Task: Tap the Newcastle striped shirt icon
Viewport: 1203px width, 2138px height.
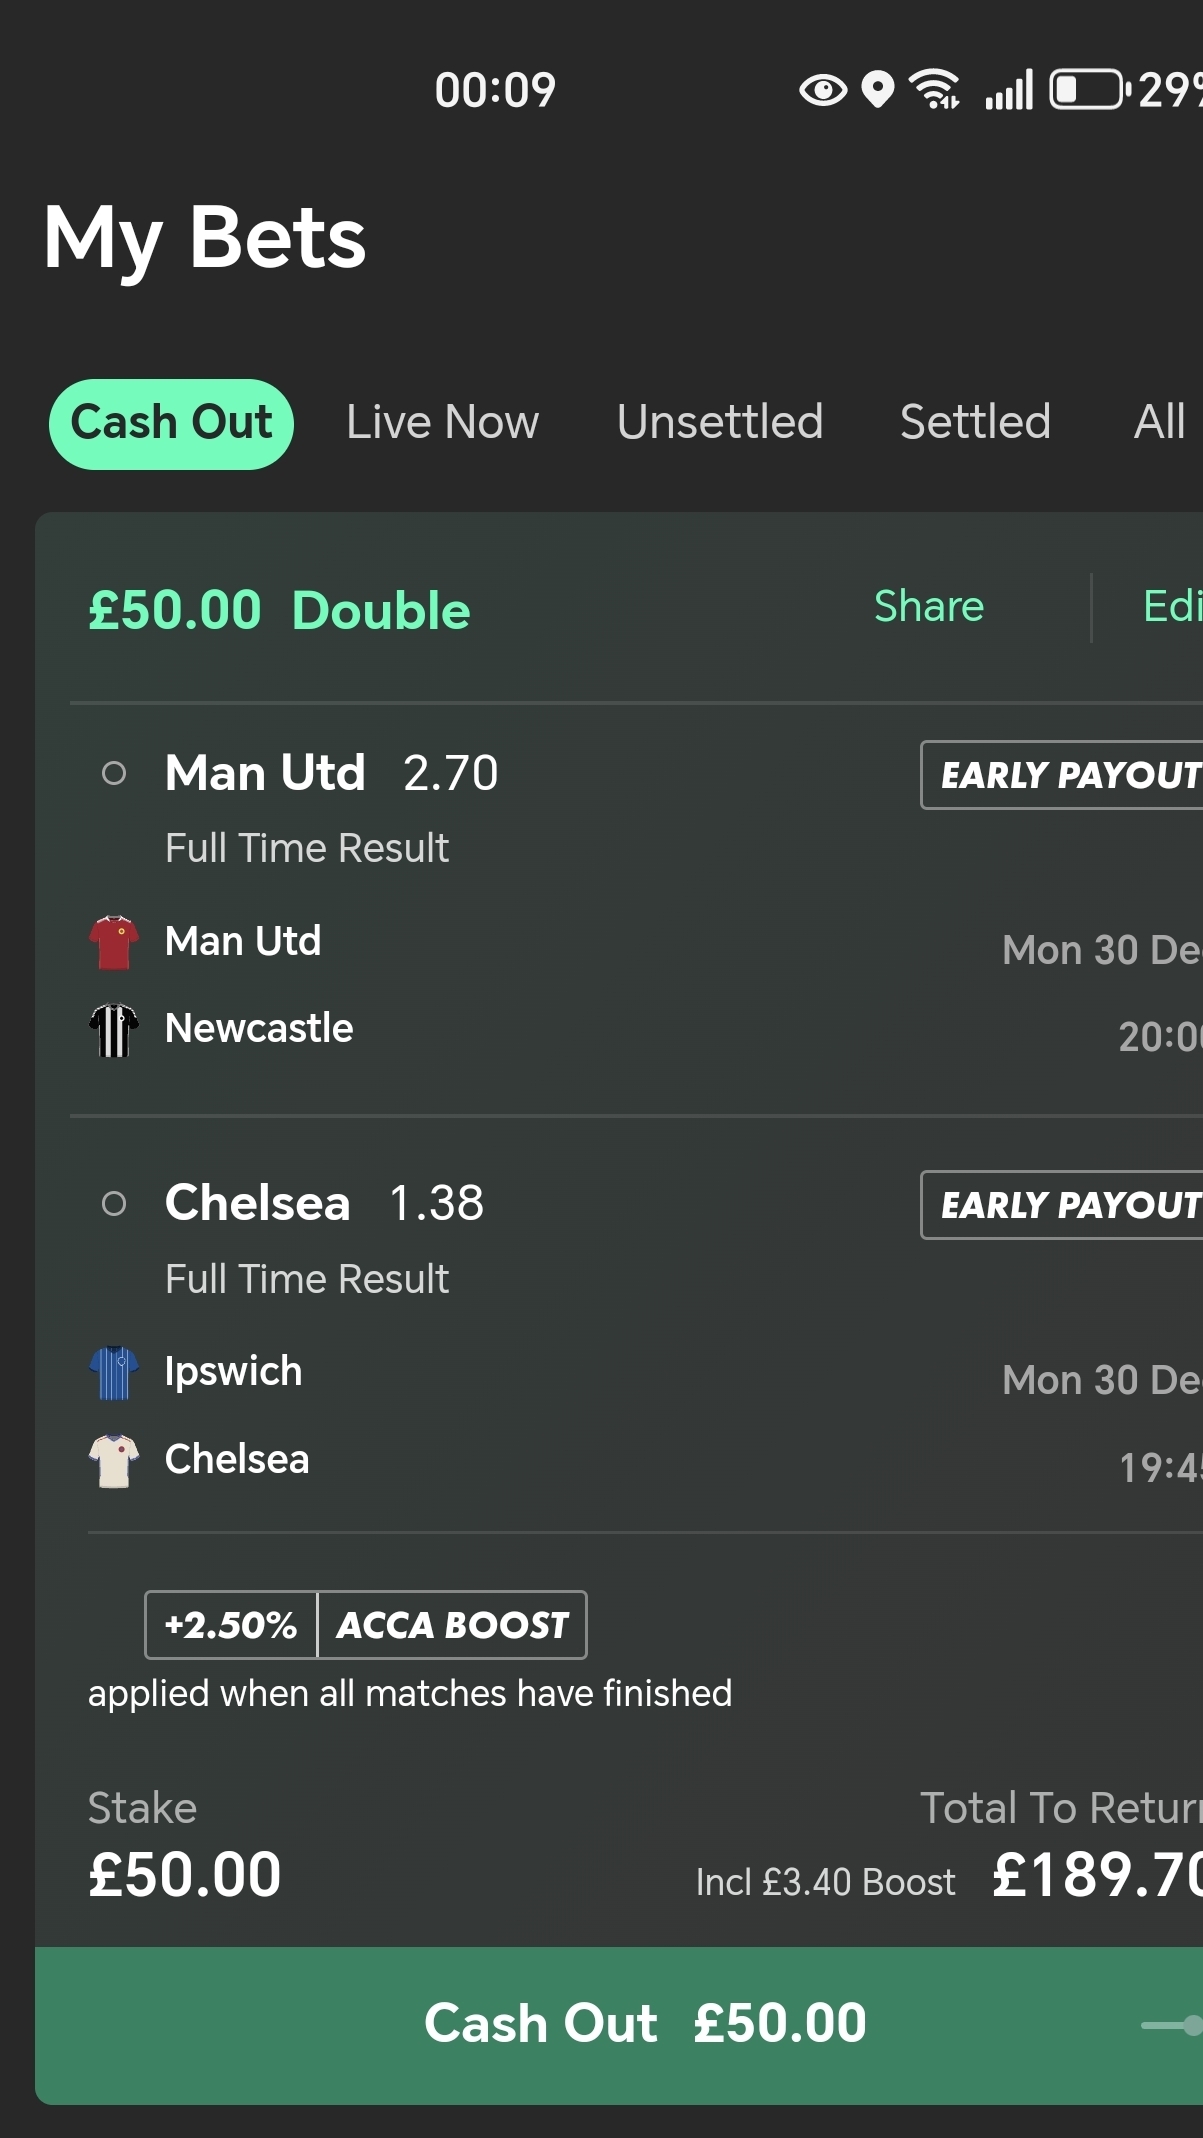Action: coord(114,1030)
